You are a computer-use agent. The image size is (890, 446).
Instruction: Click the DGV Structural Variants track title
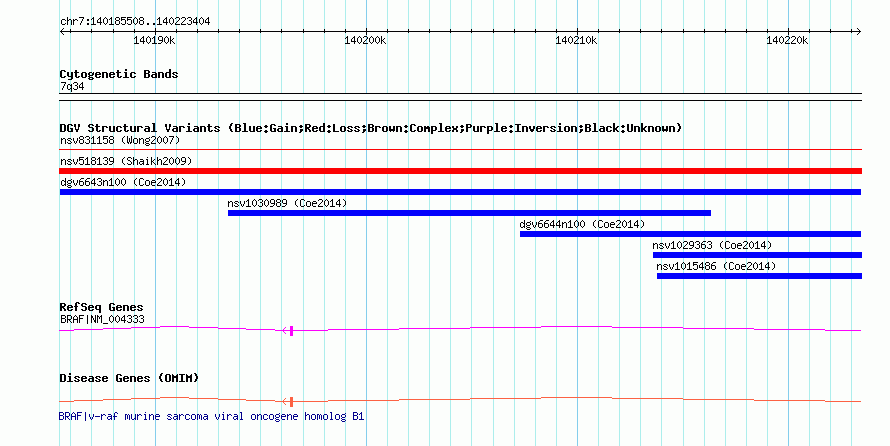pos(371,128)
